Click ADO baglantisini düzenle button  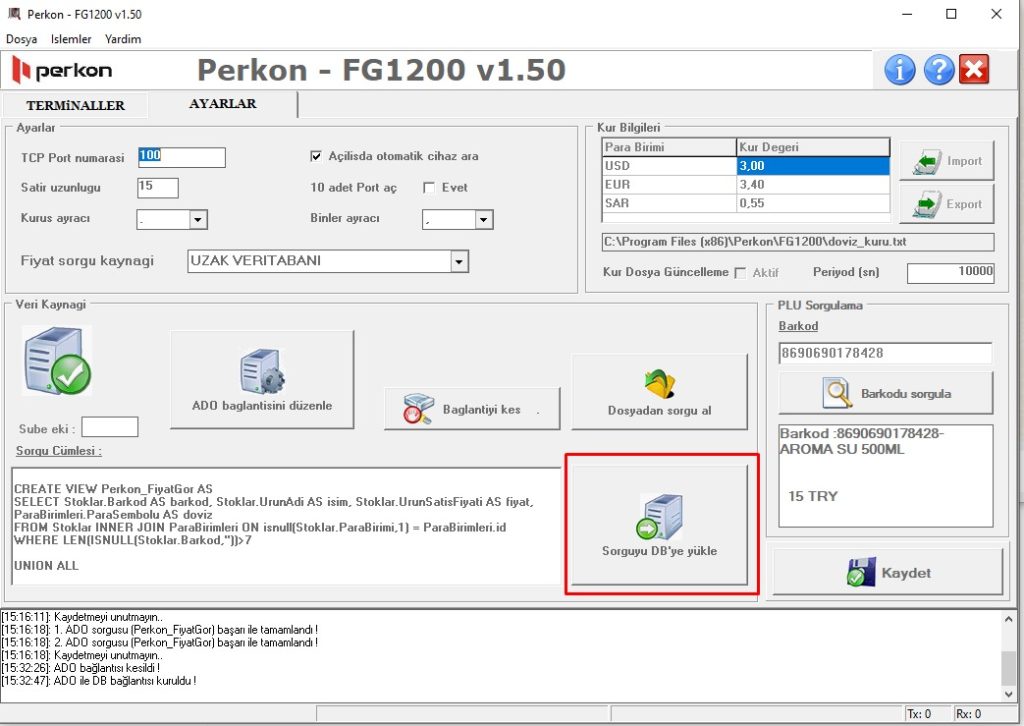262,379
